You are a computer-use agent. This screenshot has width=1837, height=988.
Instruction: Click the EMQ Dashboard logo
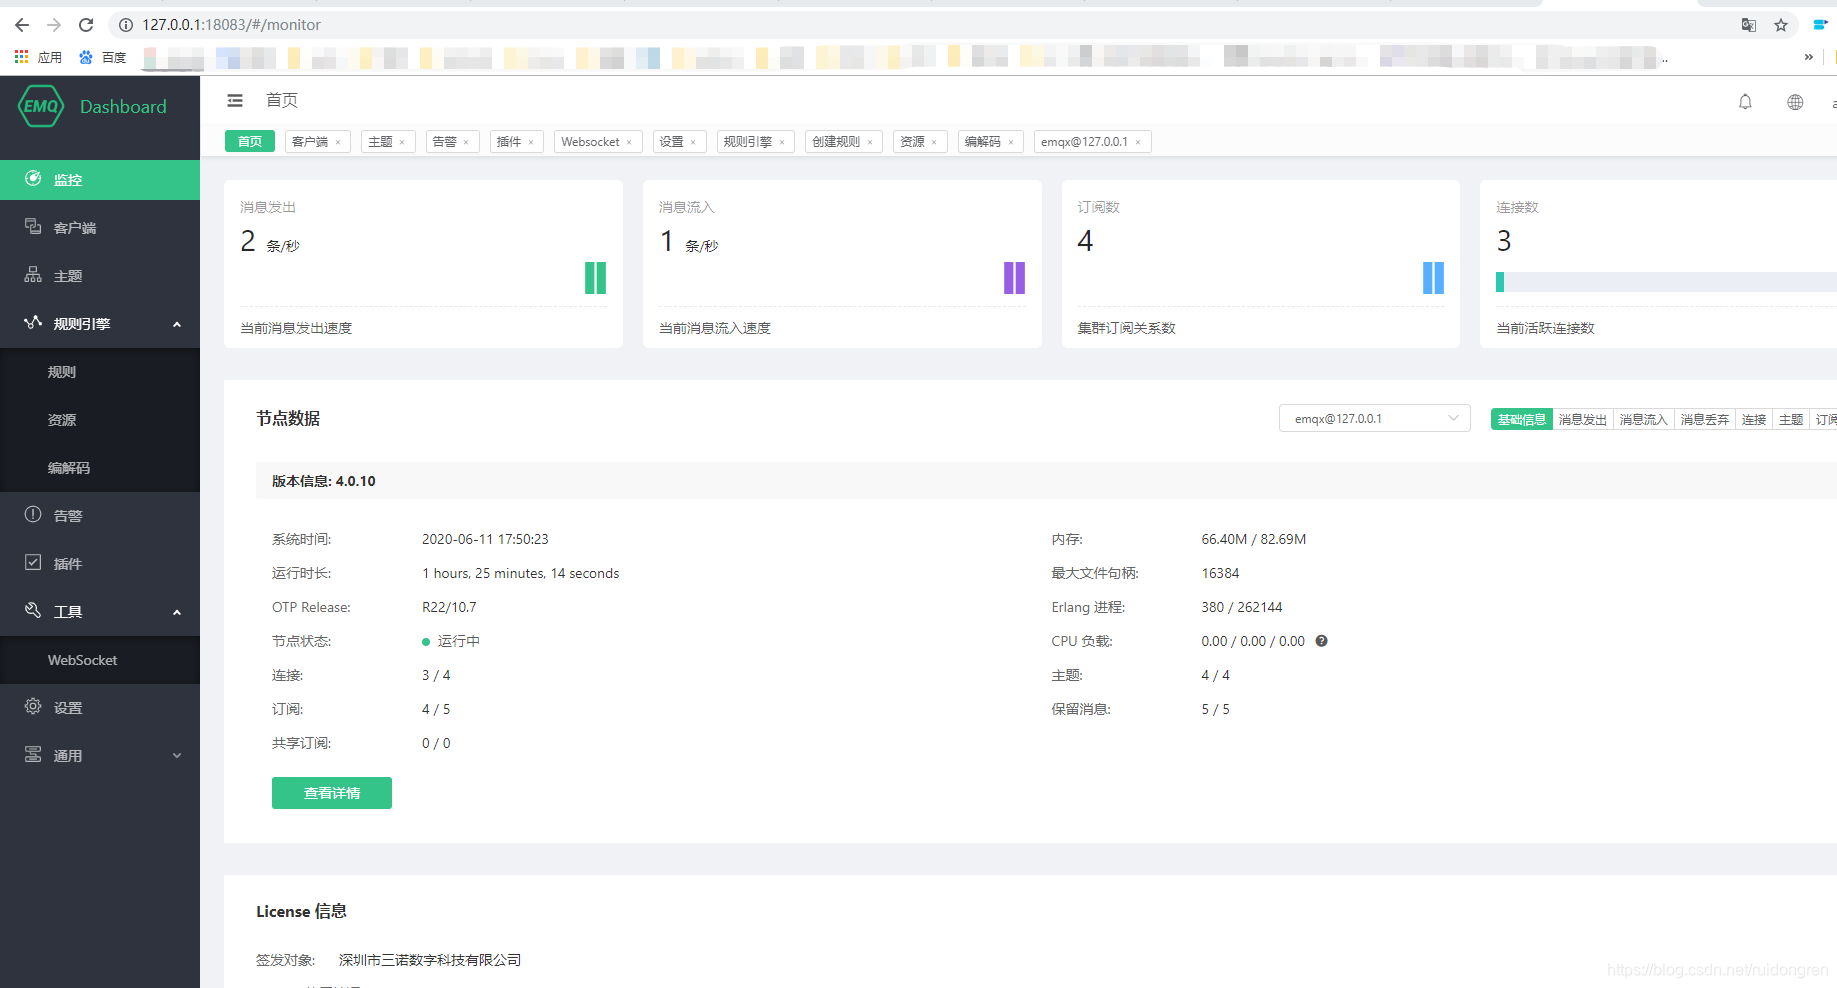93,106
